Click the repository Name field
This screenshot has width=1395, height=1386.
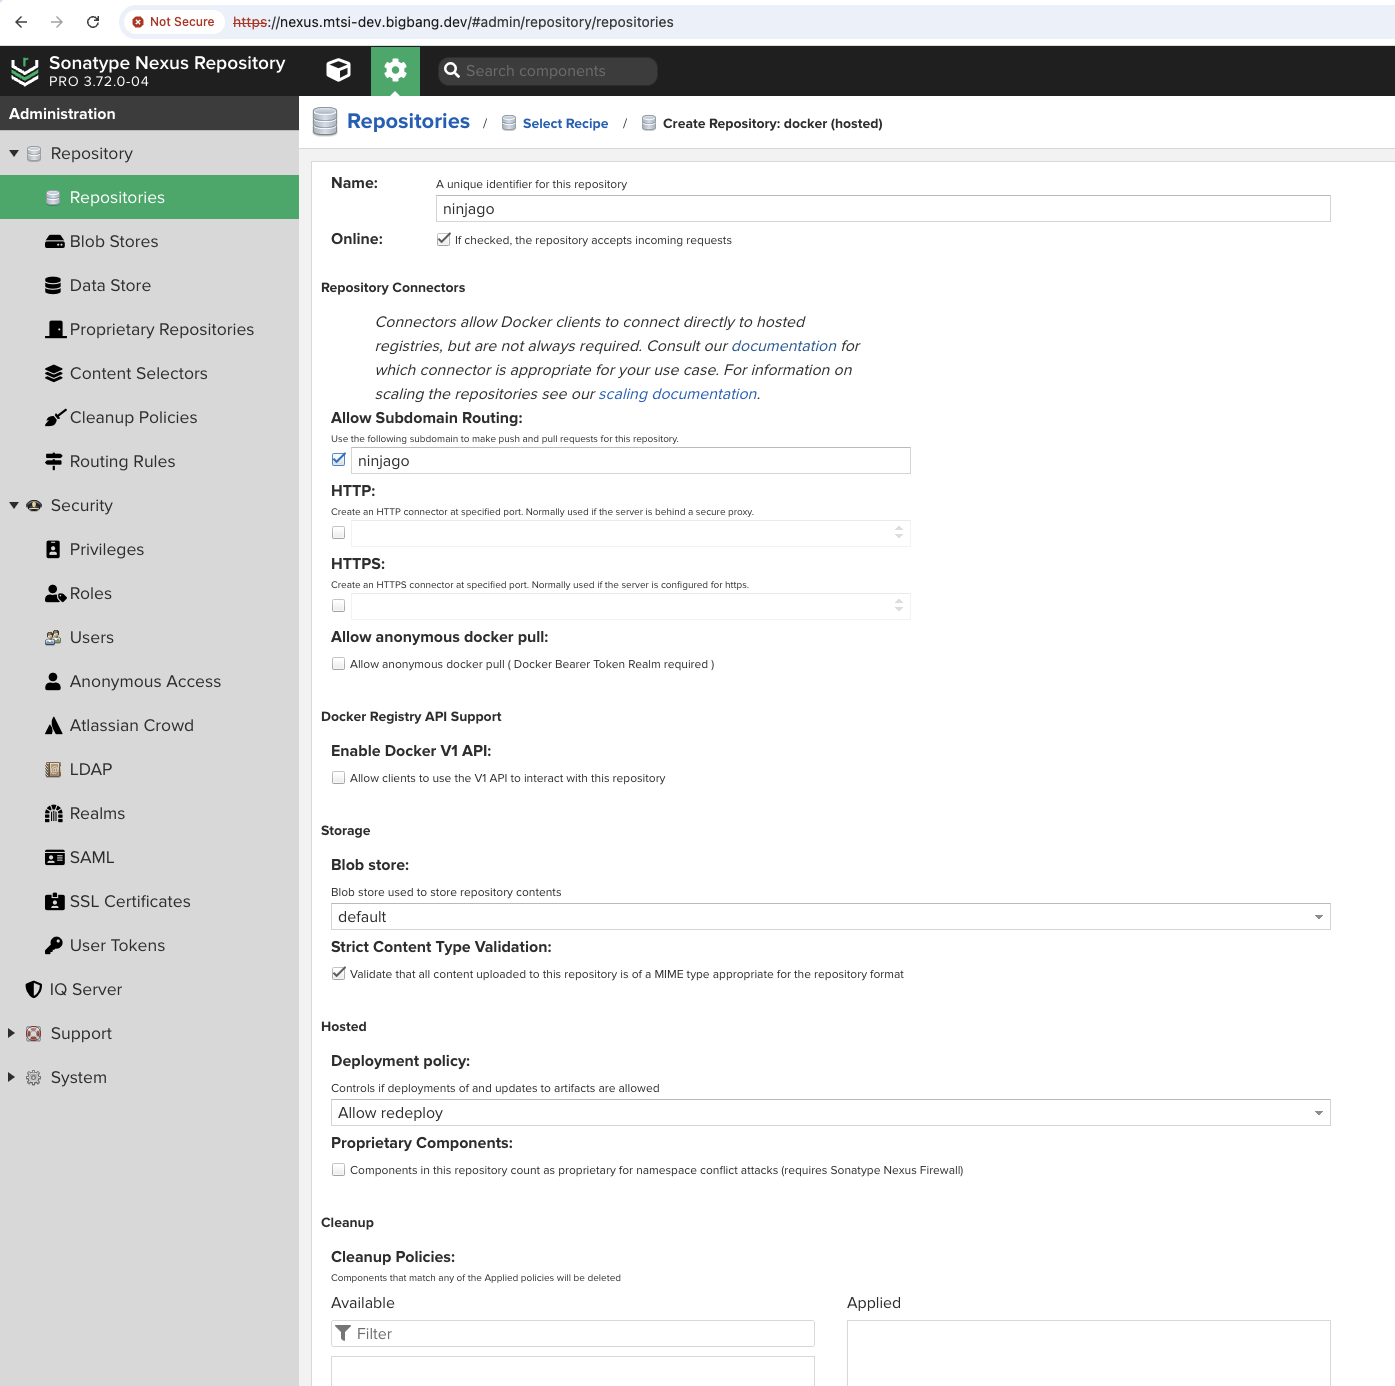coord(883,208)
